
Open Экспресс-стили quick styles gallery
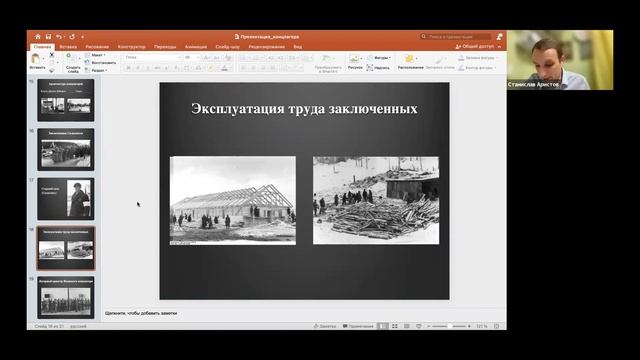pos(440,62)
